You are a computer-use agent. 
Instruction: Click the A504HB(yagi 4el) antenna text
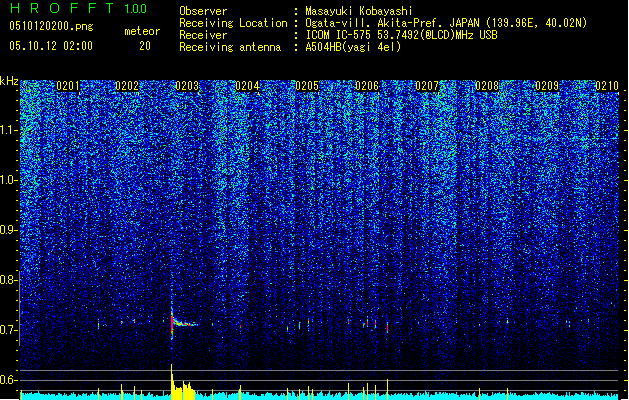pos(353,47)
